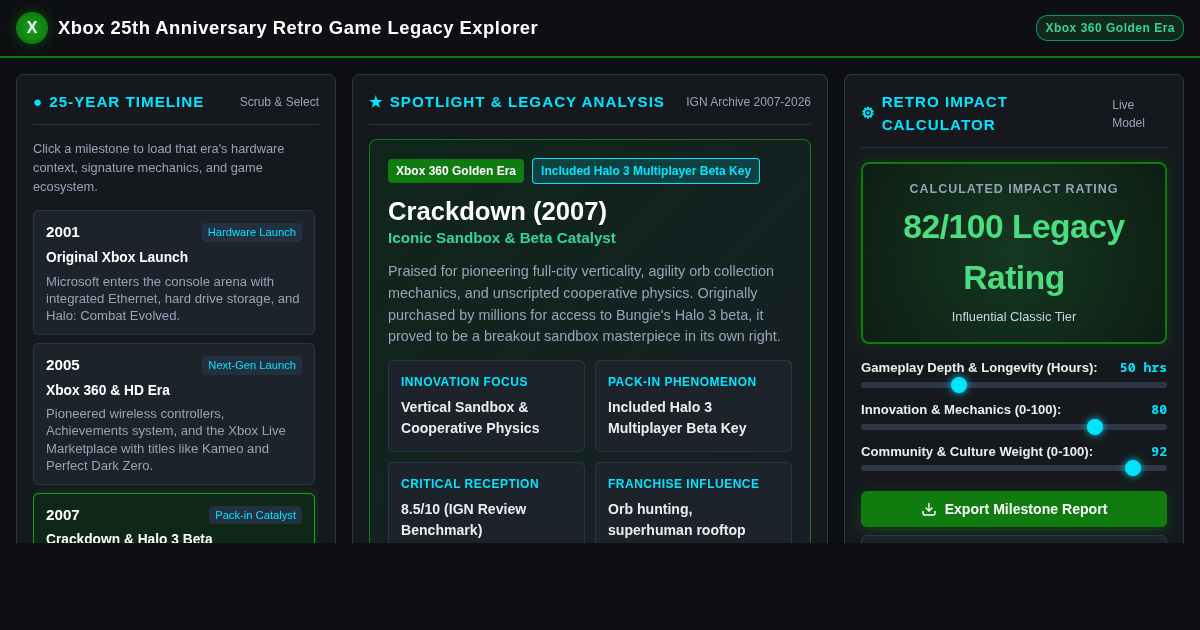Click the green Xbox X logo
The width and height of the screenshot is (1200, 630).
click(32, 28)
